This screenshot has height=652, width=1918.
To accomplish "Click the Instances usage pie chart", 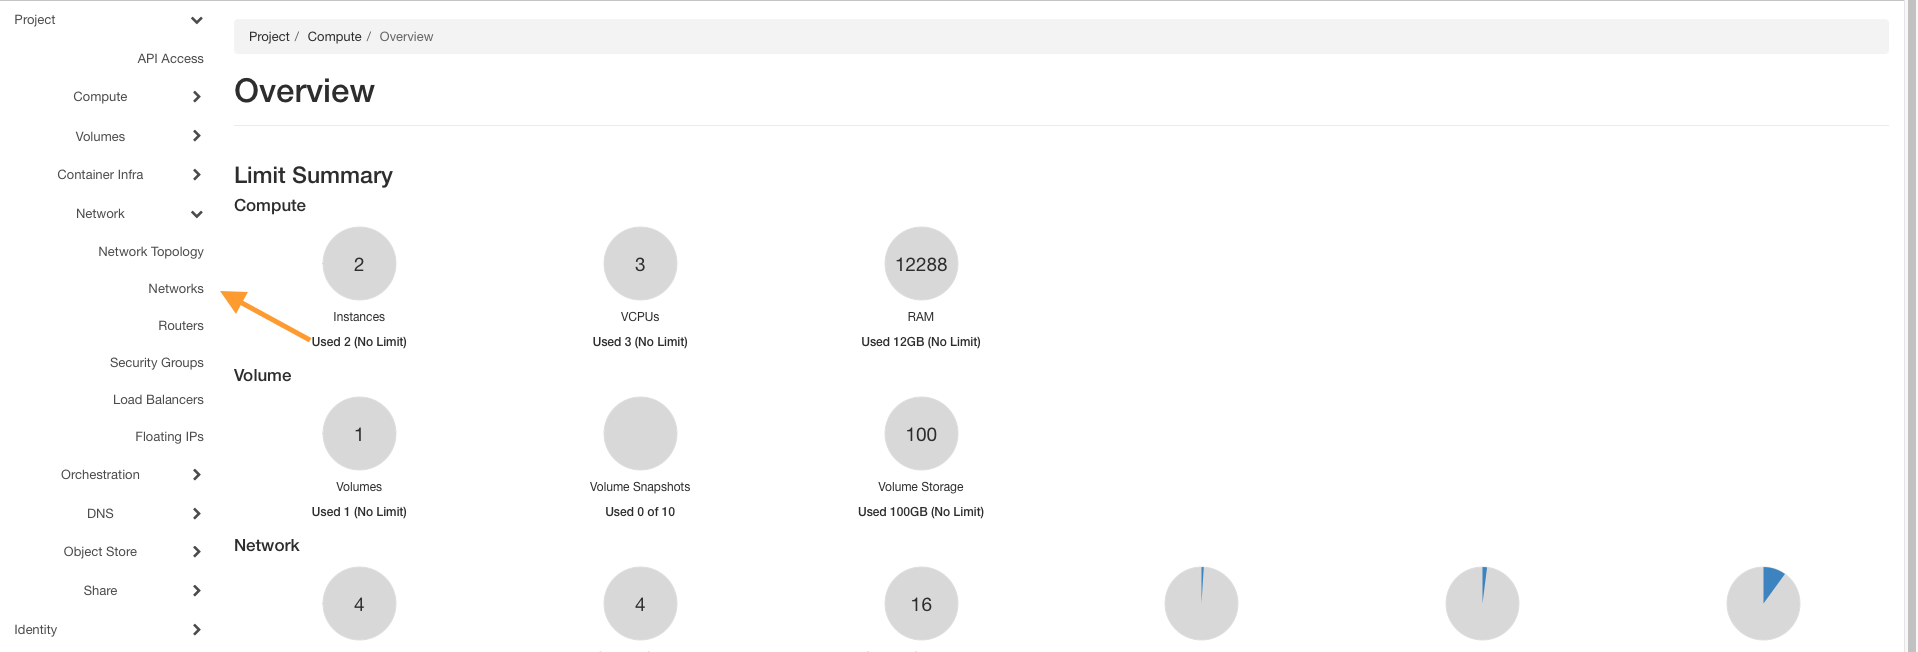I will click(359, 264).
